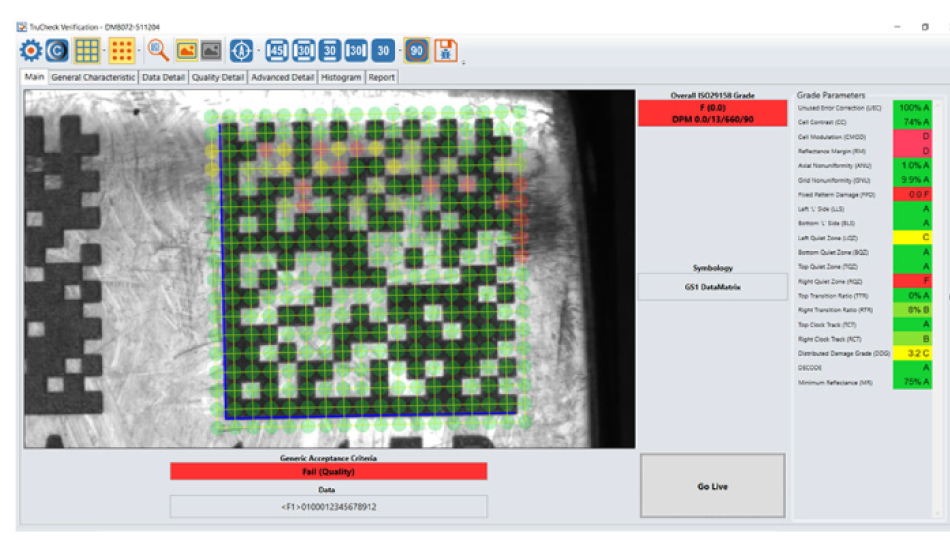Open the Data Detail tab
Screen dimensions: 950x551
pyautogui.click(x=163, y=78)
